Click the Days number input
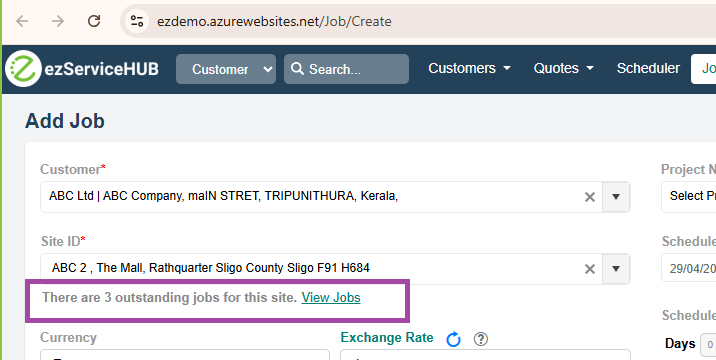 point(708,345)
